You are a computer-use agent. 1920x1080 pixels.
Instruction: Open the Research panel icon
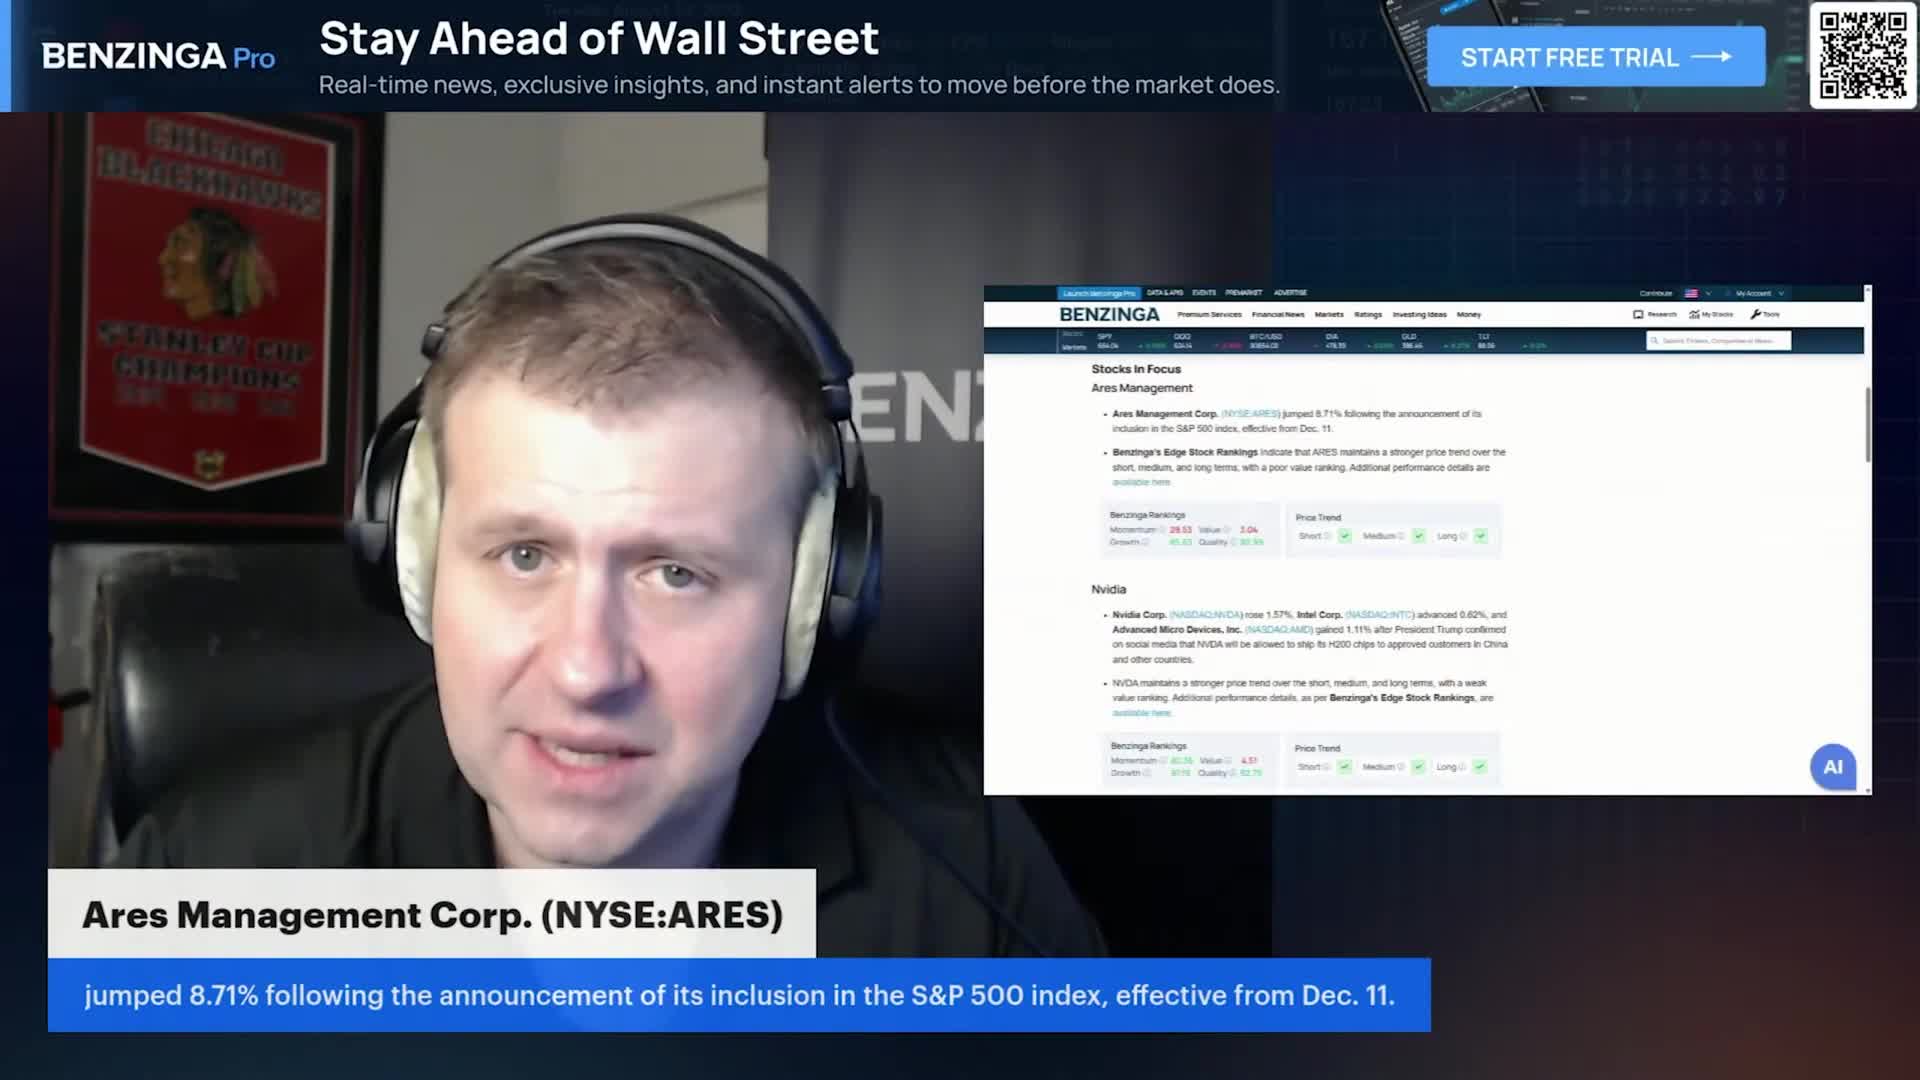pos(1636,314)
